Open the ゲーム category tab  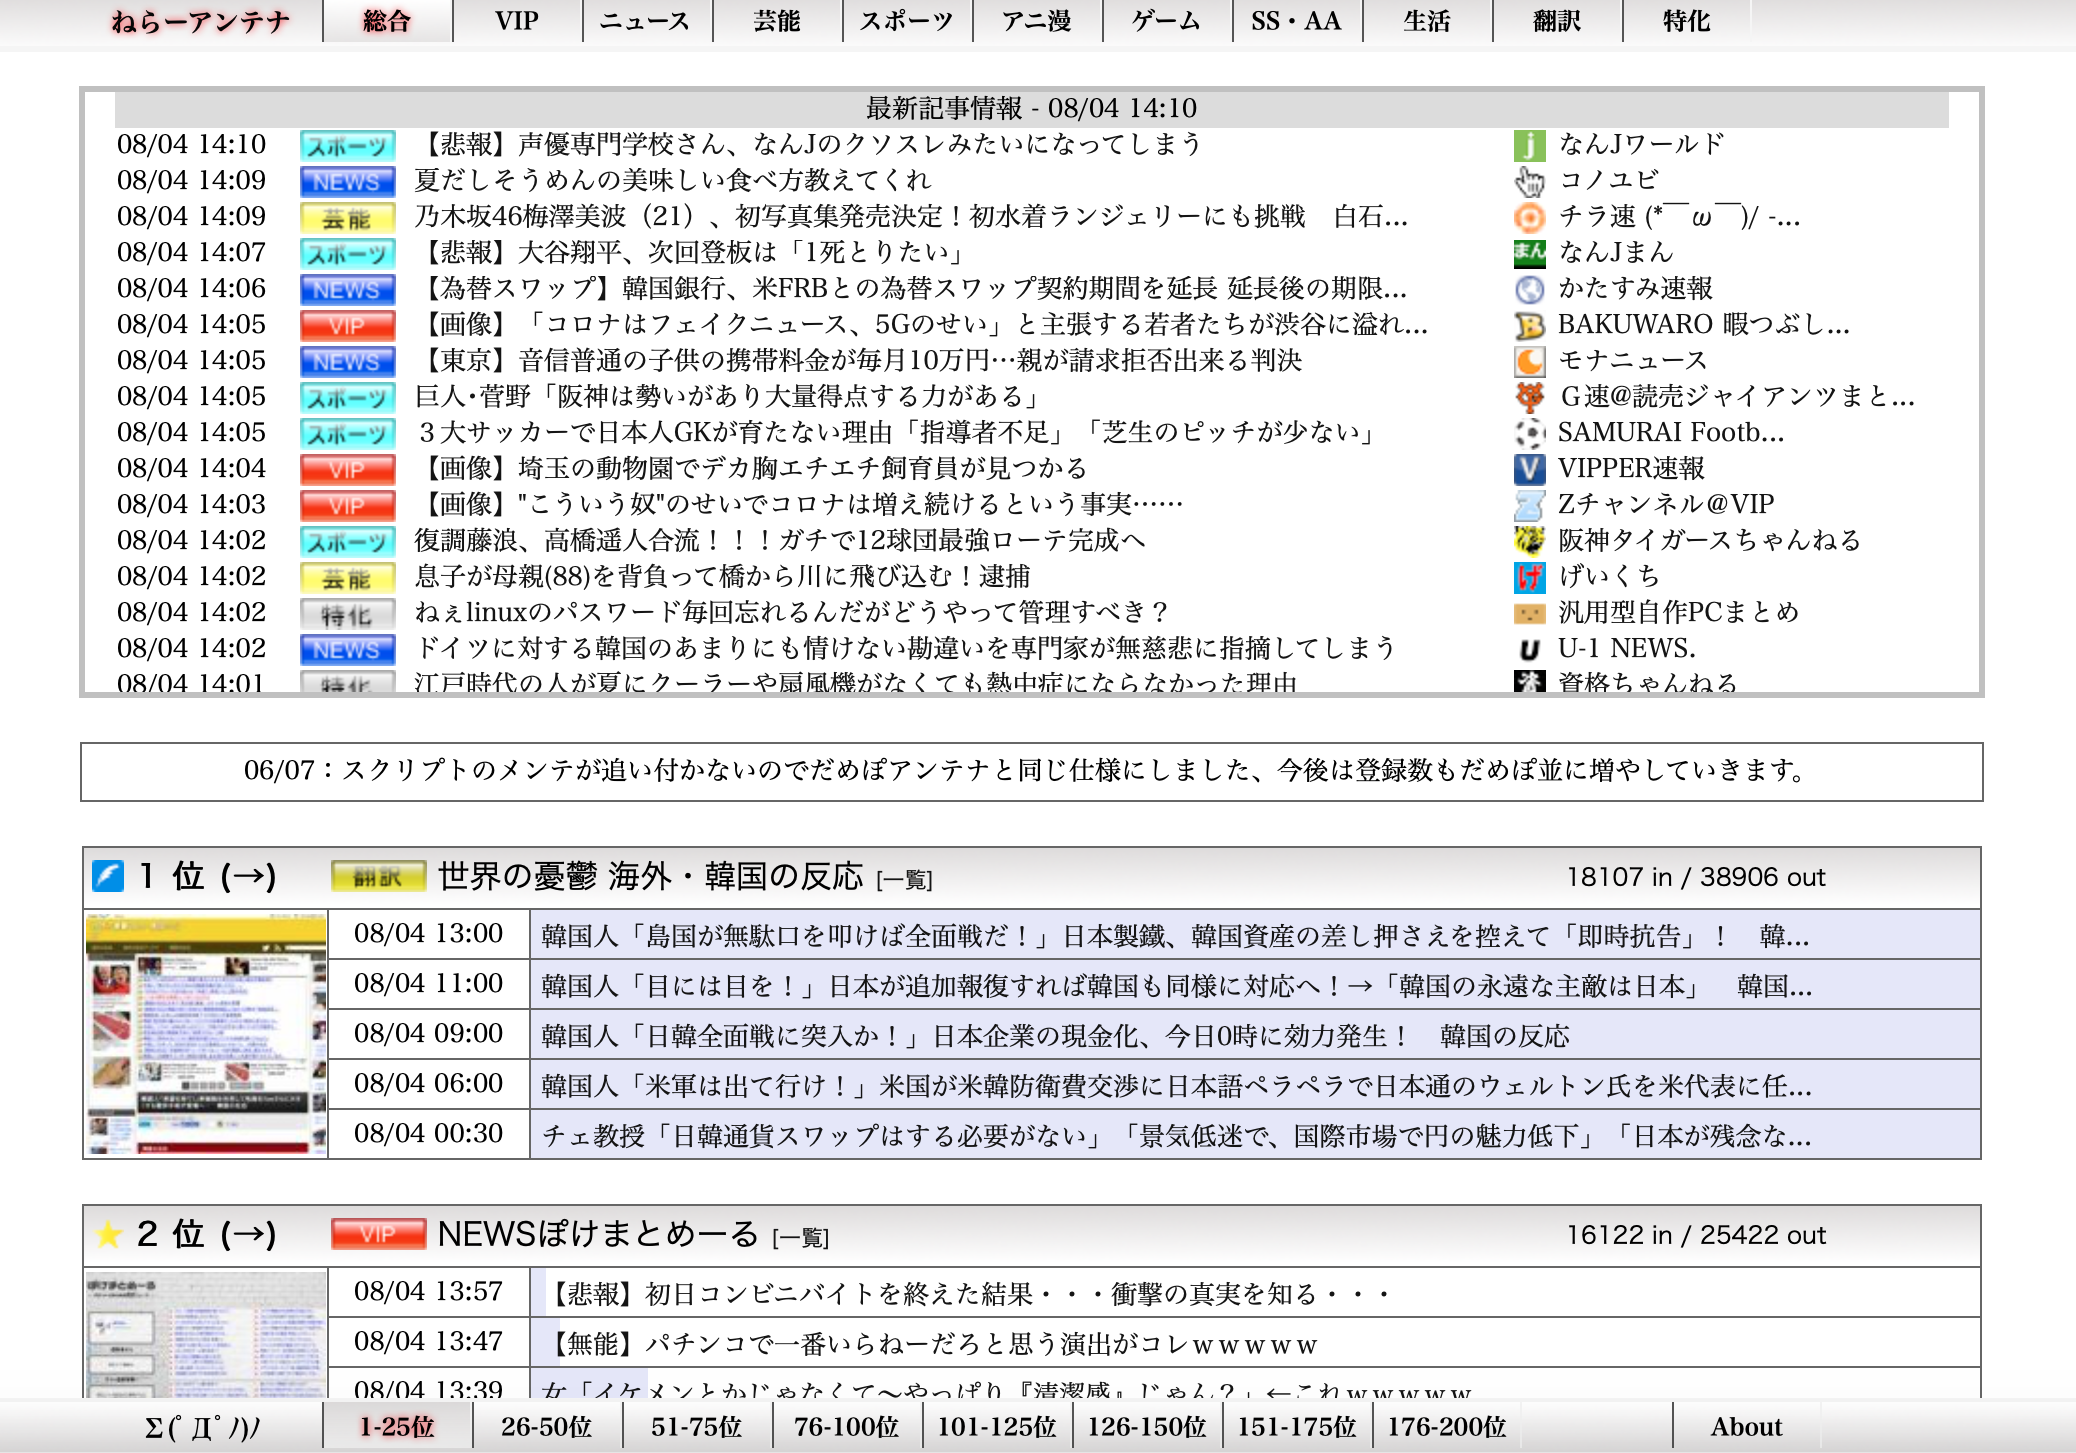pyautogui.click(x=1165, y=20)
